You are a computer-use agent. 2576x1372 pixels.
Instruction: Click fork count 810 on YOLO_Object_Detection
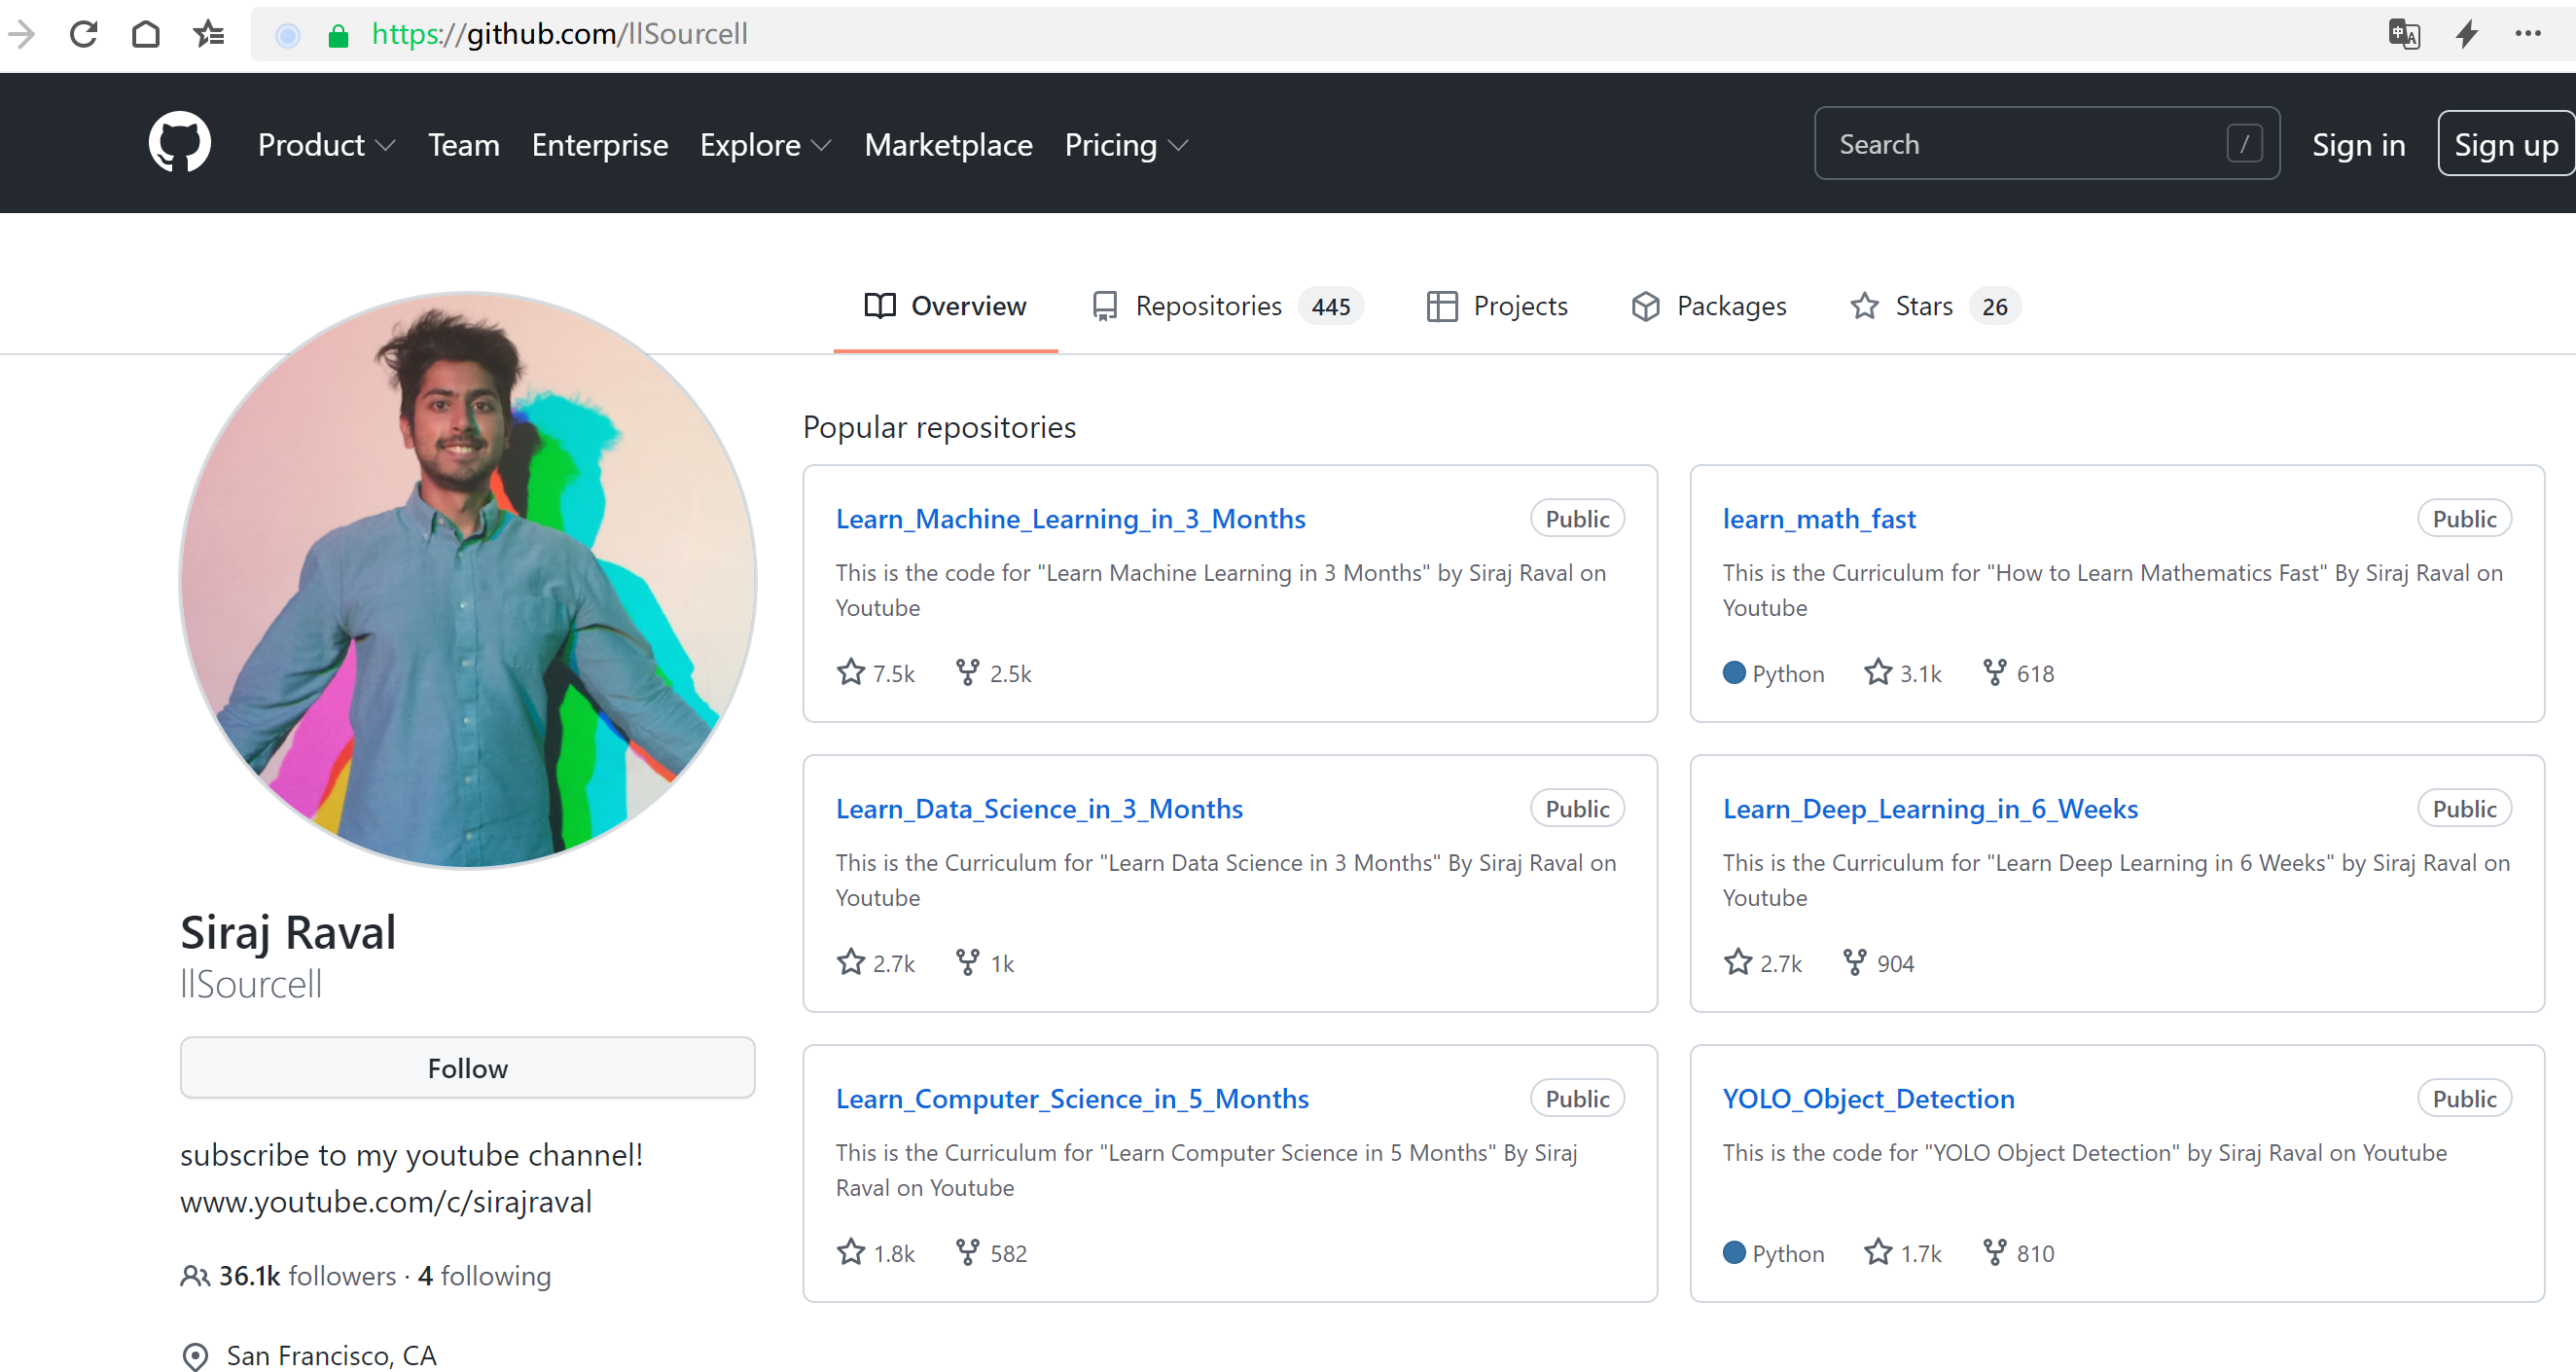click(x=2019, y=1253)
